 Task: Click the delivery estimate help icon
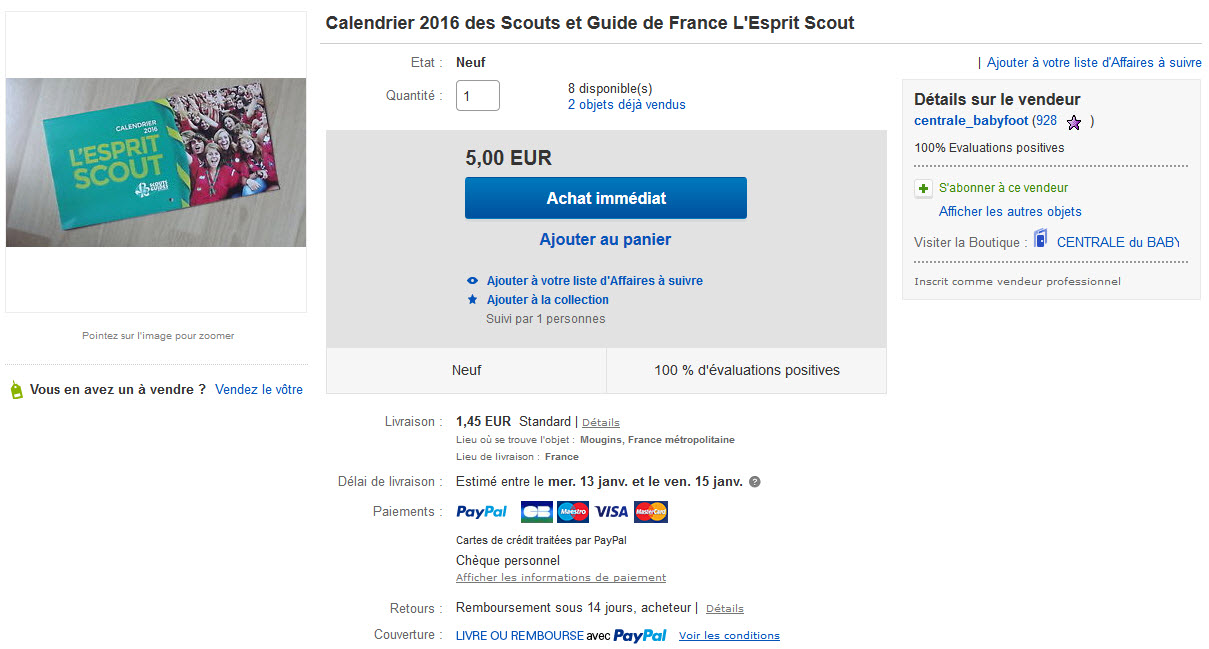[x=755, y=482]
